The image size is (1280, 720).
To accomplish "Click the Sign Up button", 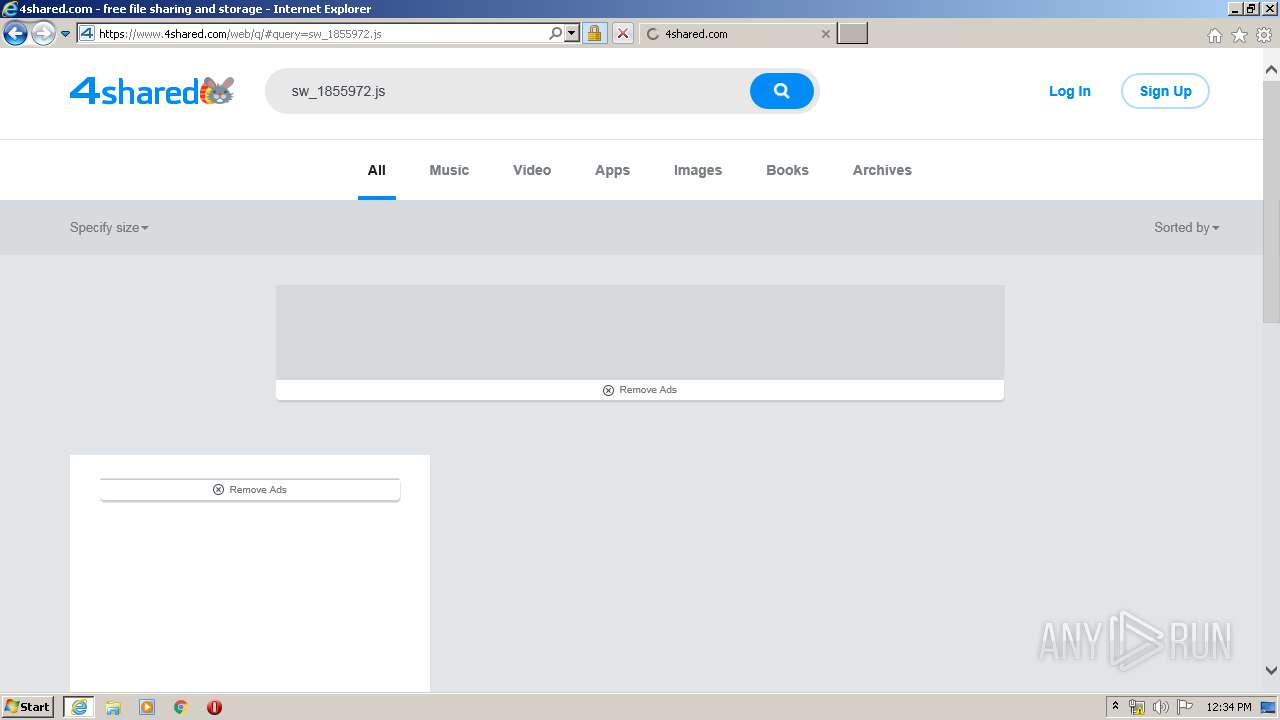I will point(1165,91).
